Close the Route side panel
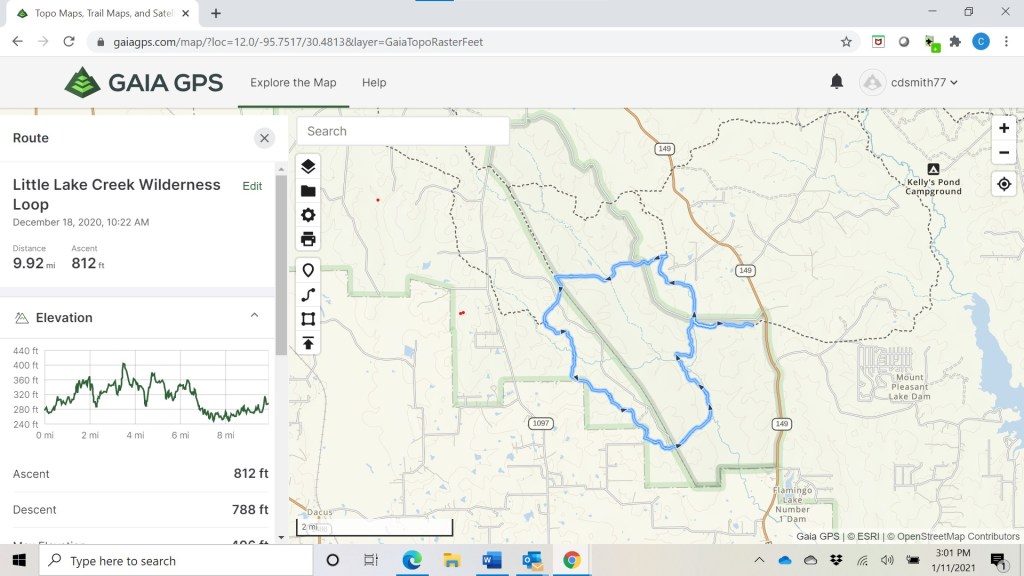The image size is (1024, 576). (264, 138)
